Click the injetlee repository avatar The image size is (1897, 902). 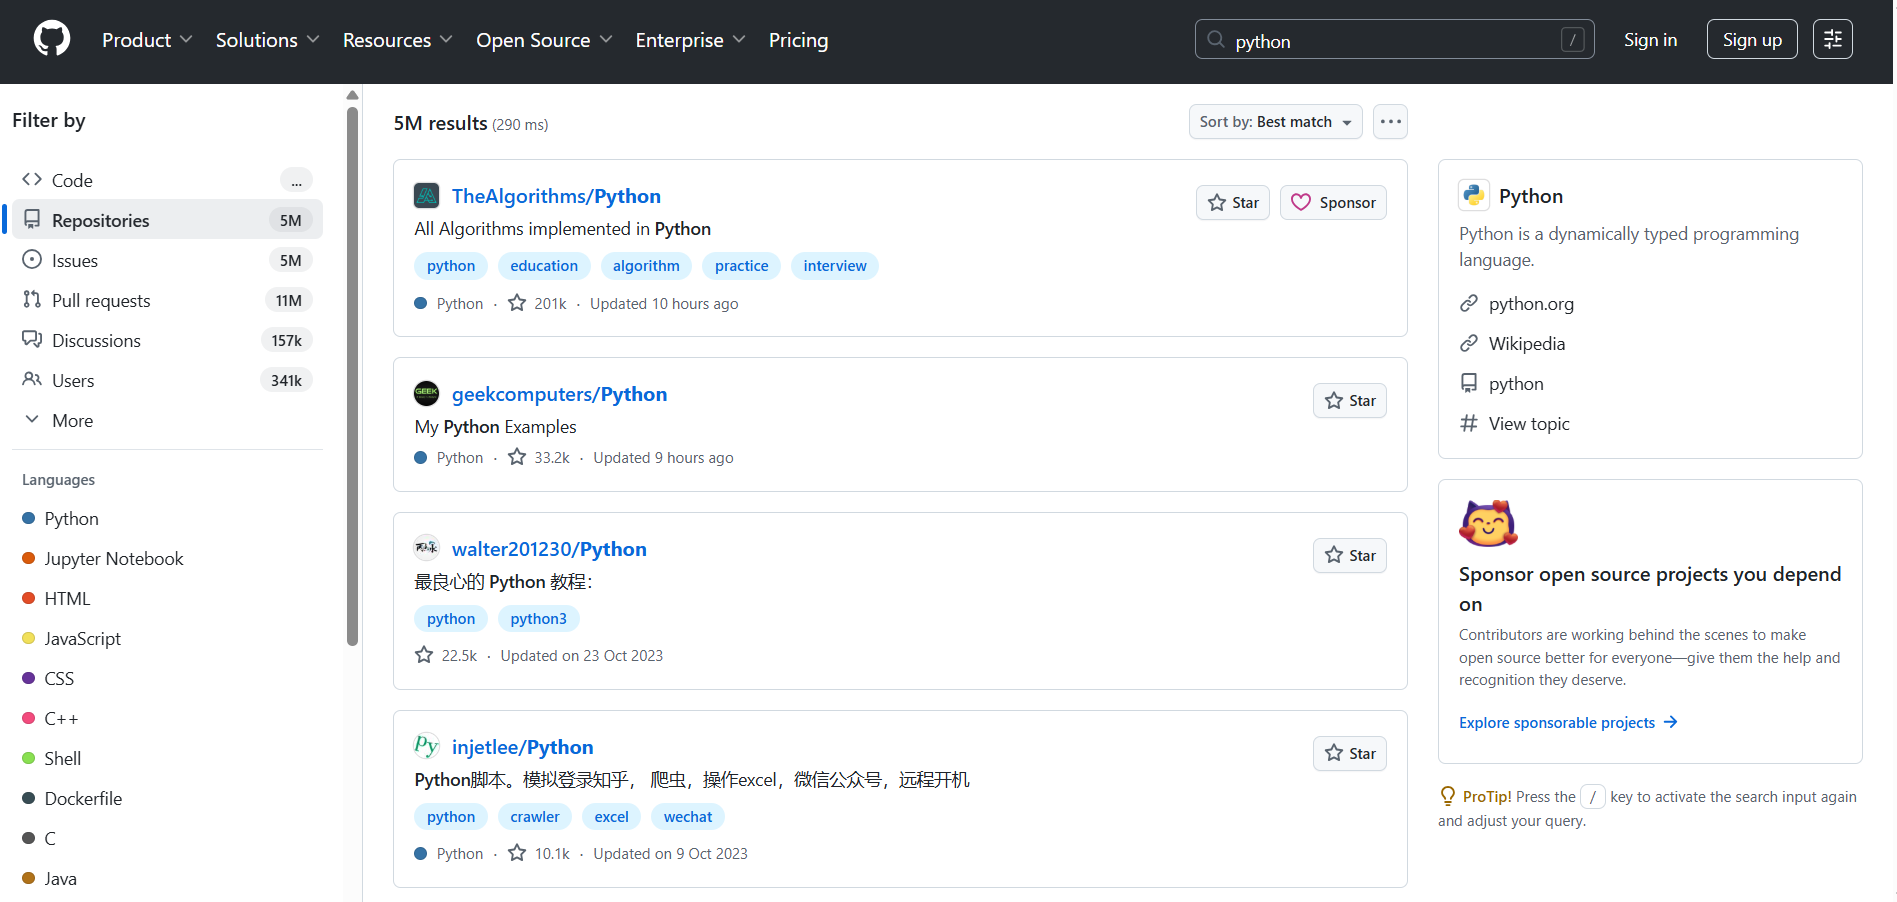[x=427, y=746]
